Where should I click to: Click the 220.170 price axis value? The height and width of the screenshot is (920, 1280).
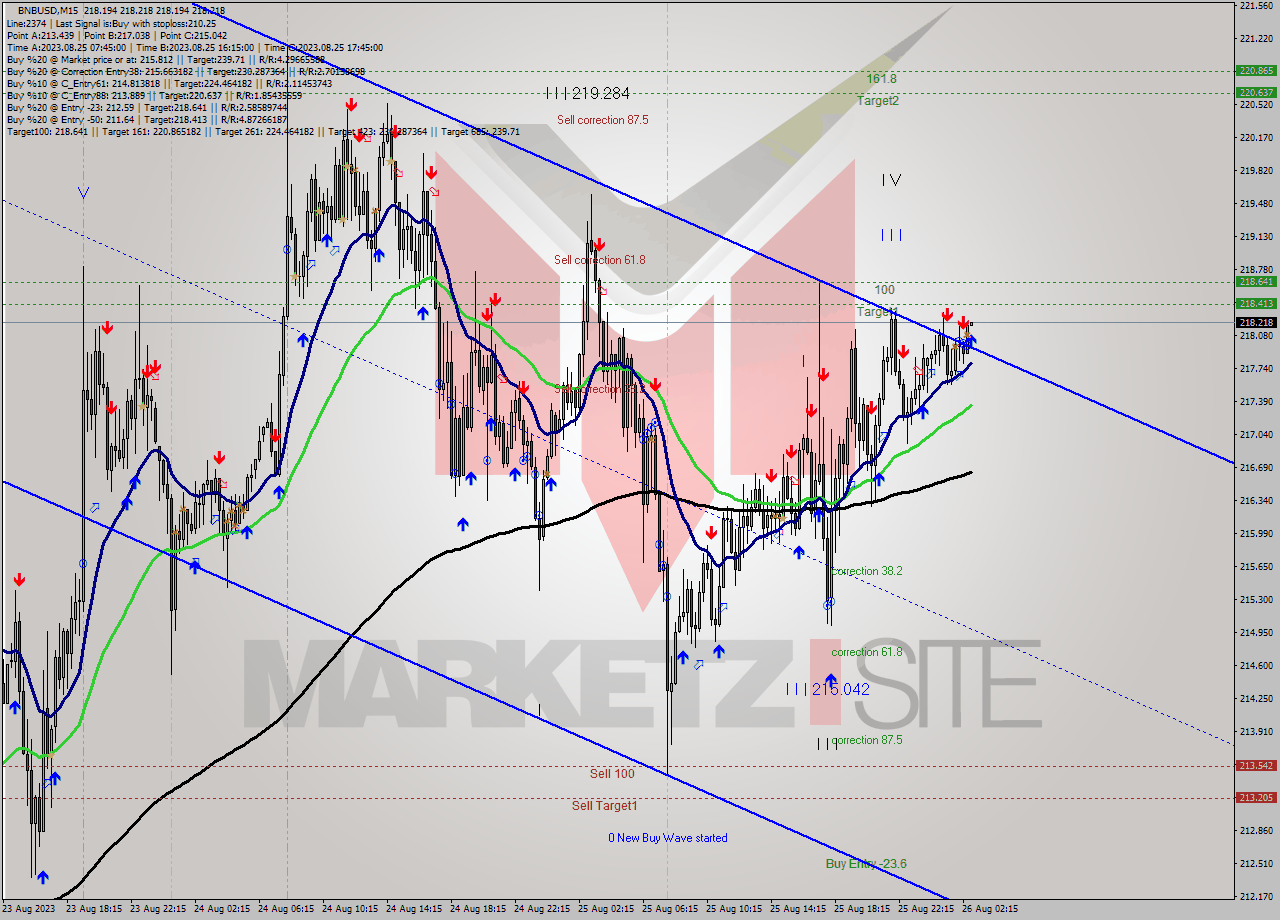point(1256,137)
